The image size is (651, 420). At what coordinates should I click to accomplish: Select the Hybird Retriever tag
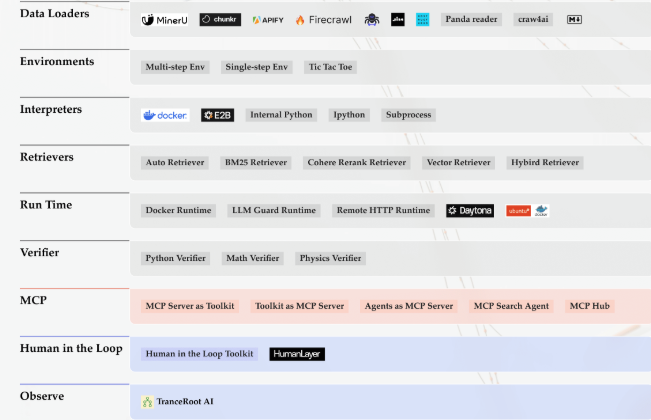click(545, 163)
